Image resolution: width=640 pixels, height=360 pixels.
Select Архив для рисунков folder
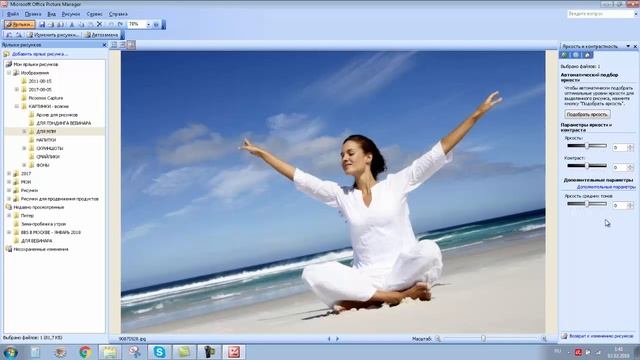[57, 115]
